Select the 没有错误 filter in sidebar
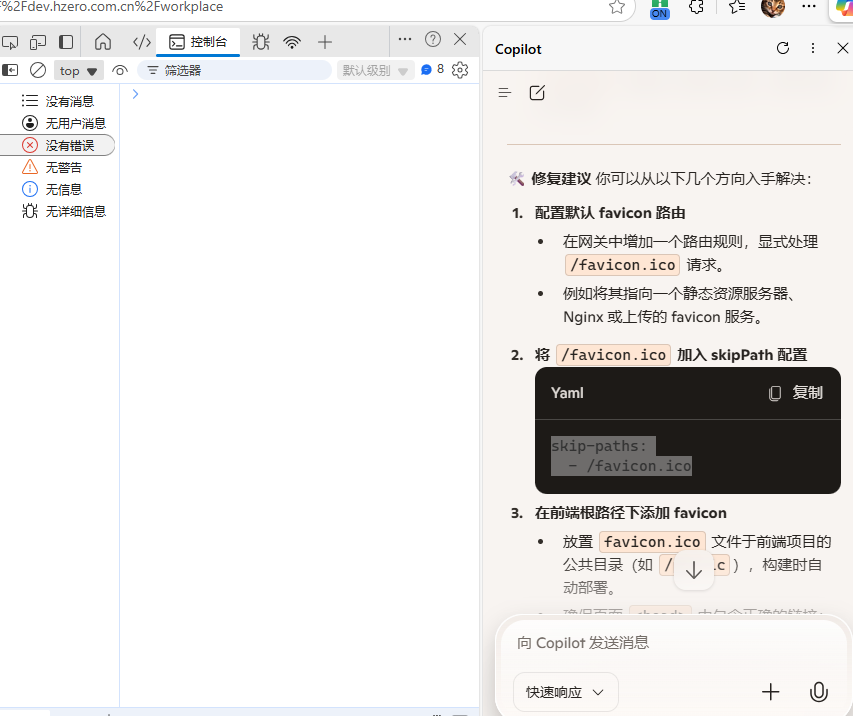The image size is (853, 716). pyautogui.click(x=68, y=145)
